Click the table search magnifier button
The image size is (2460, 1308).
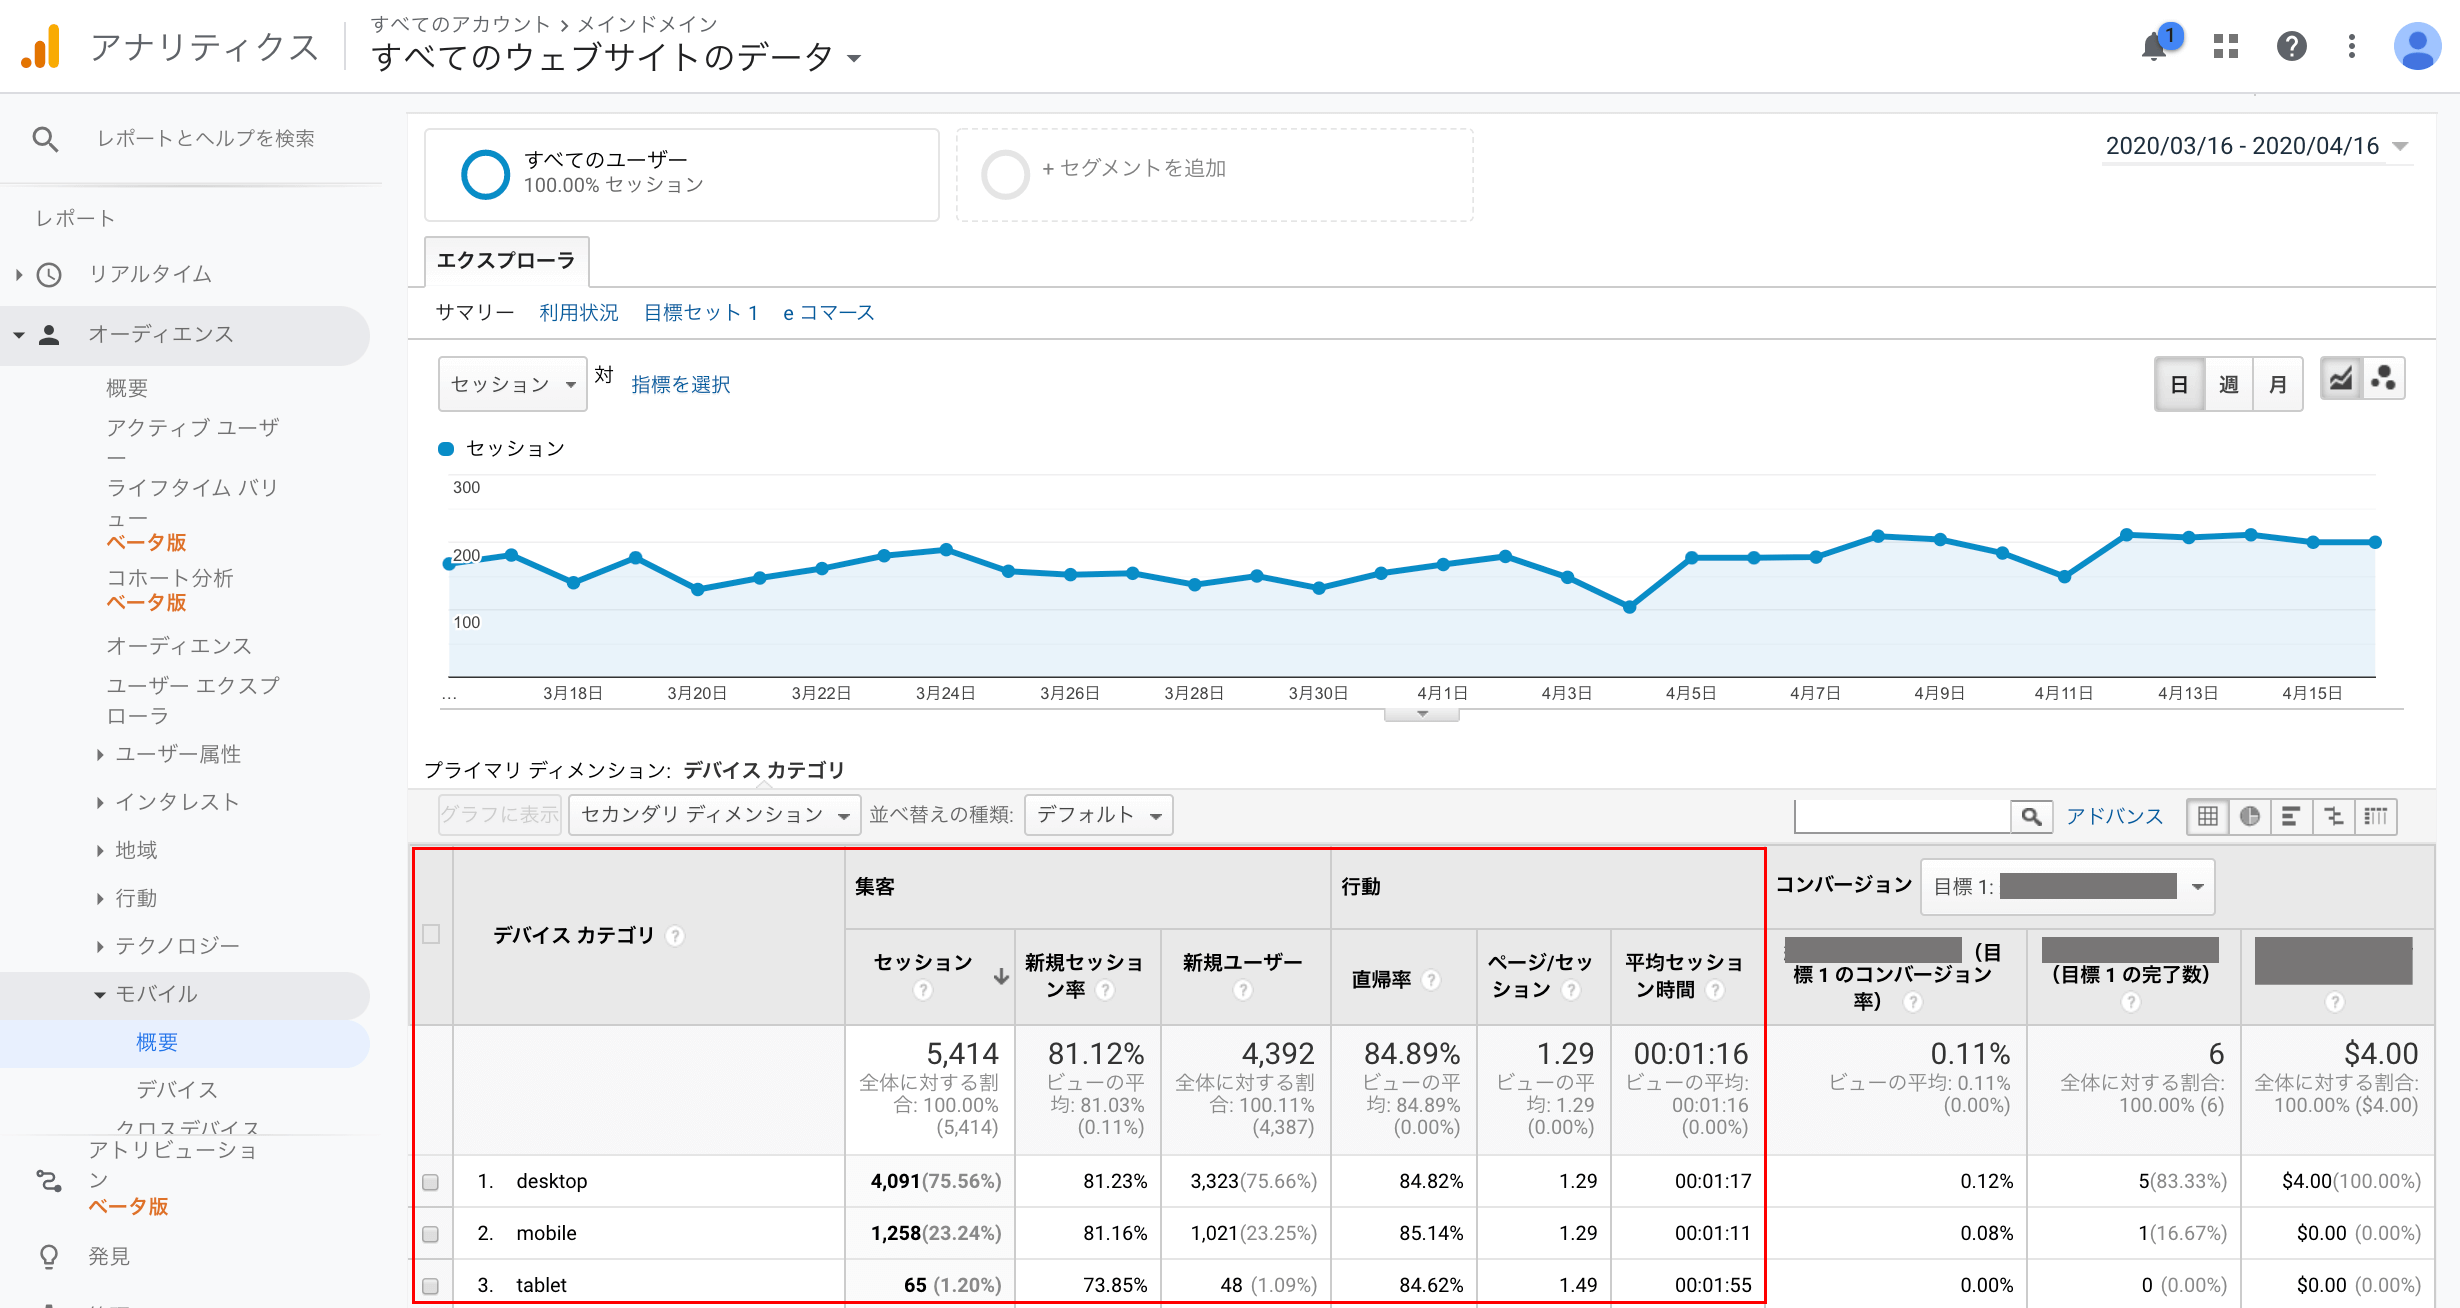click(2032, 817)
